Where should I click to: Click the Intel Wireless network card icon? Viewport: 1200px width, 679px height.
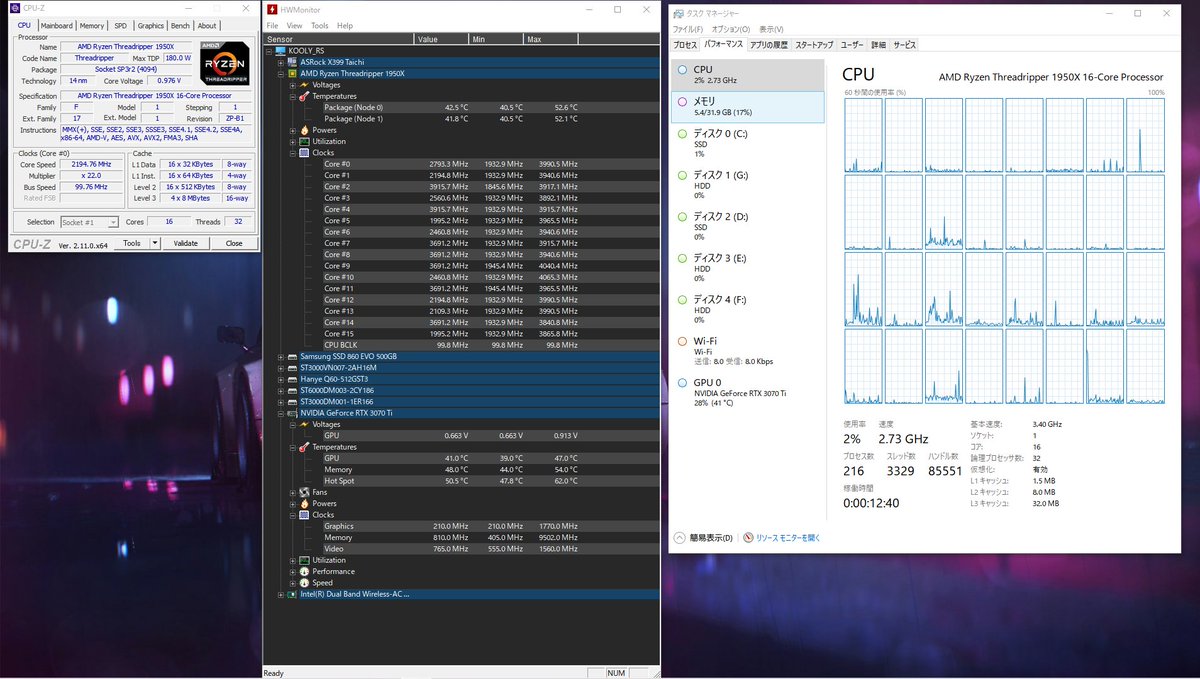[292, 594]
